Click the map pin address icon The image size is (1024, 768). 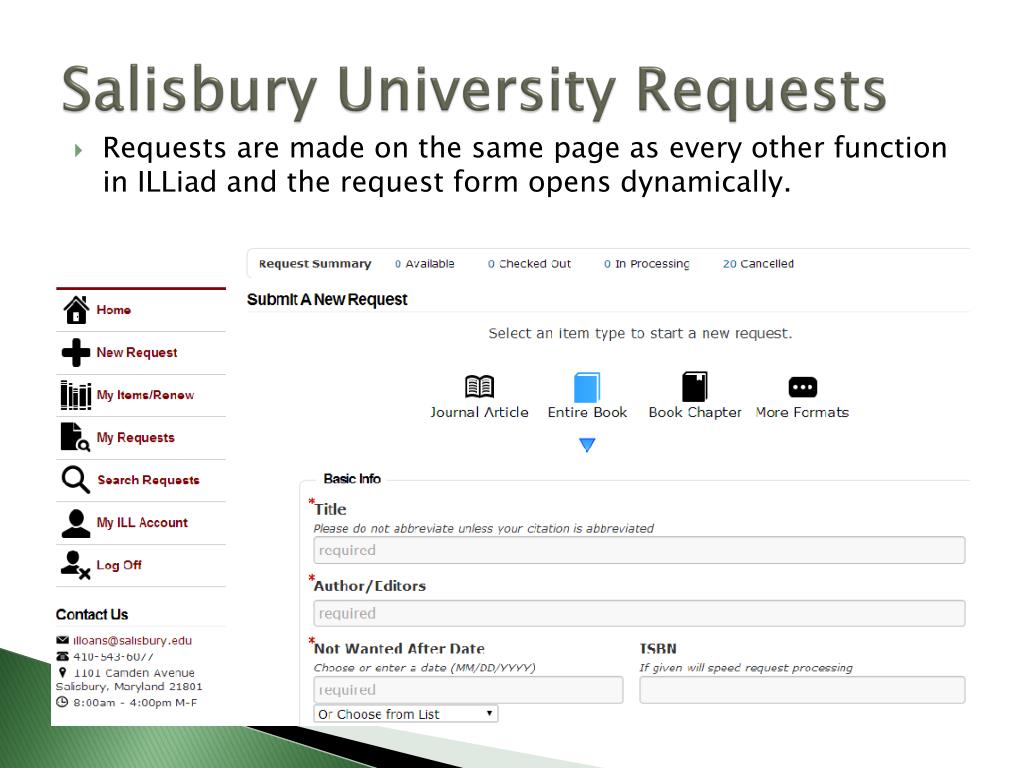[x=63, y=672]
